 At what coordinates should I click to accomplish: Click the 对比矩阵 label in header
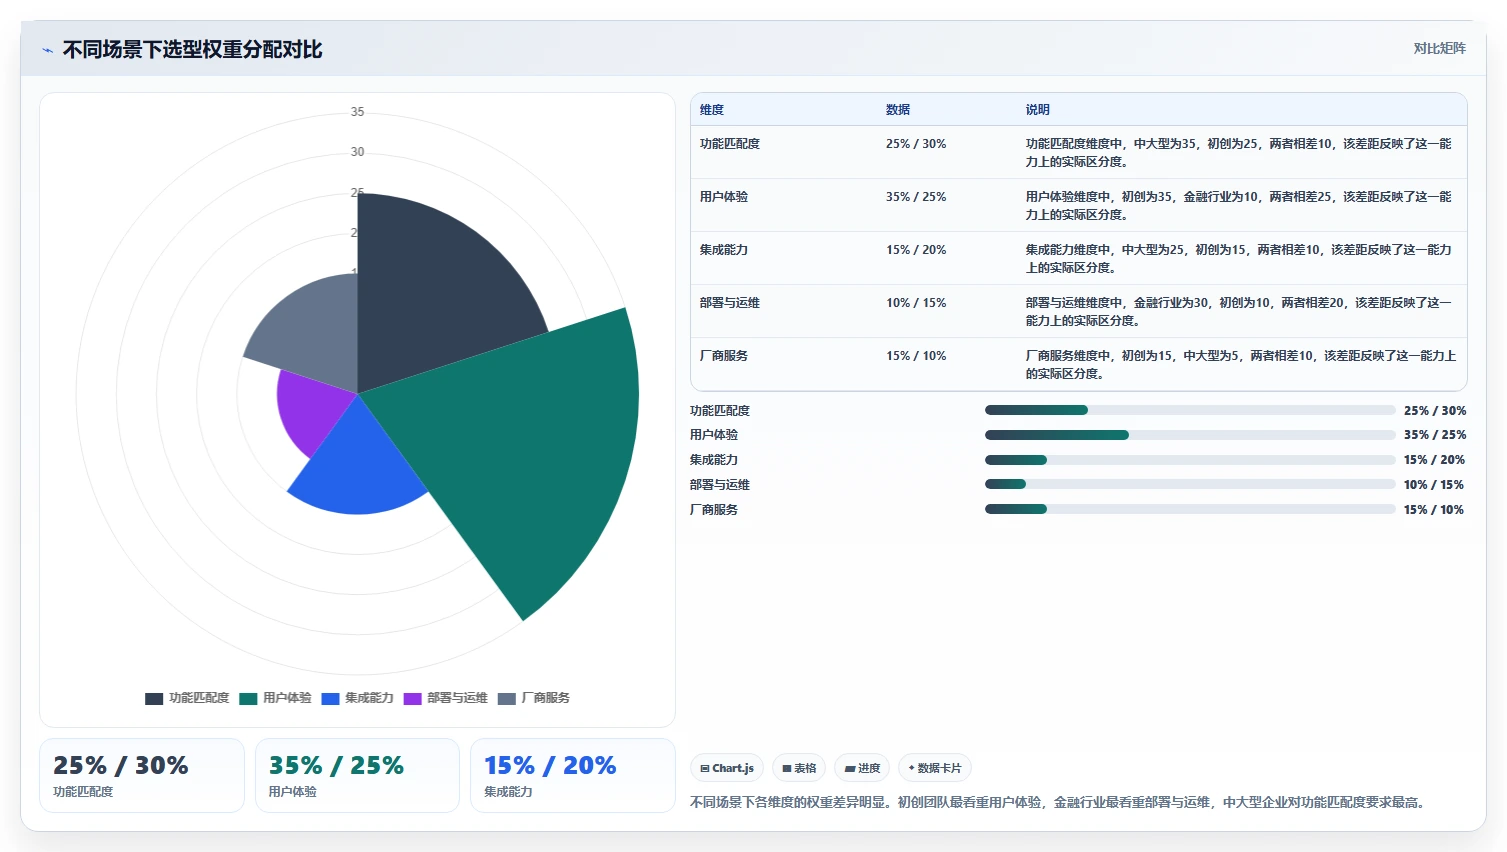(x=1439, y=48)
